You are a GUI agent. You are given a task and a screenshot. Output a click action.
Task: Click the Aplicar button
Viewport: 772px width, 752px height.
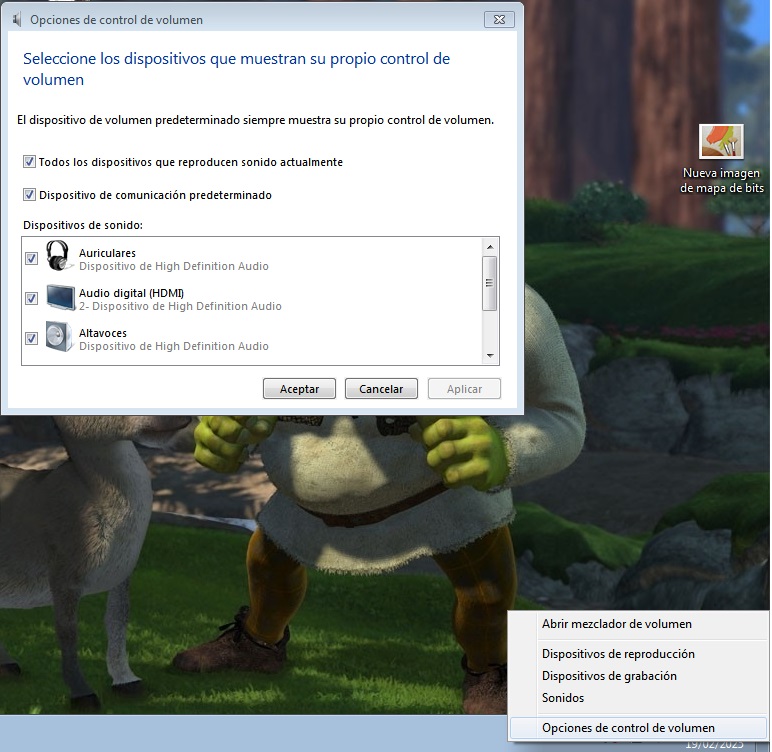[464, 389]
